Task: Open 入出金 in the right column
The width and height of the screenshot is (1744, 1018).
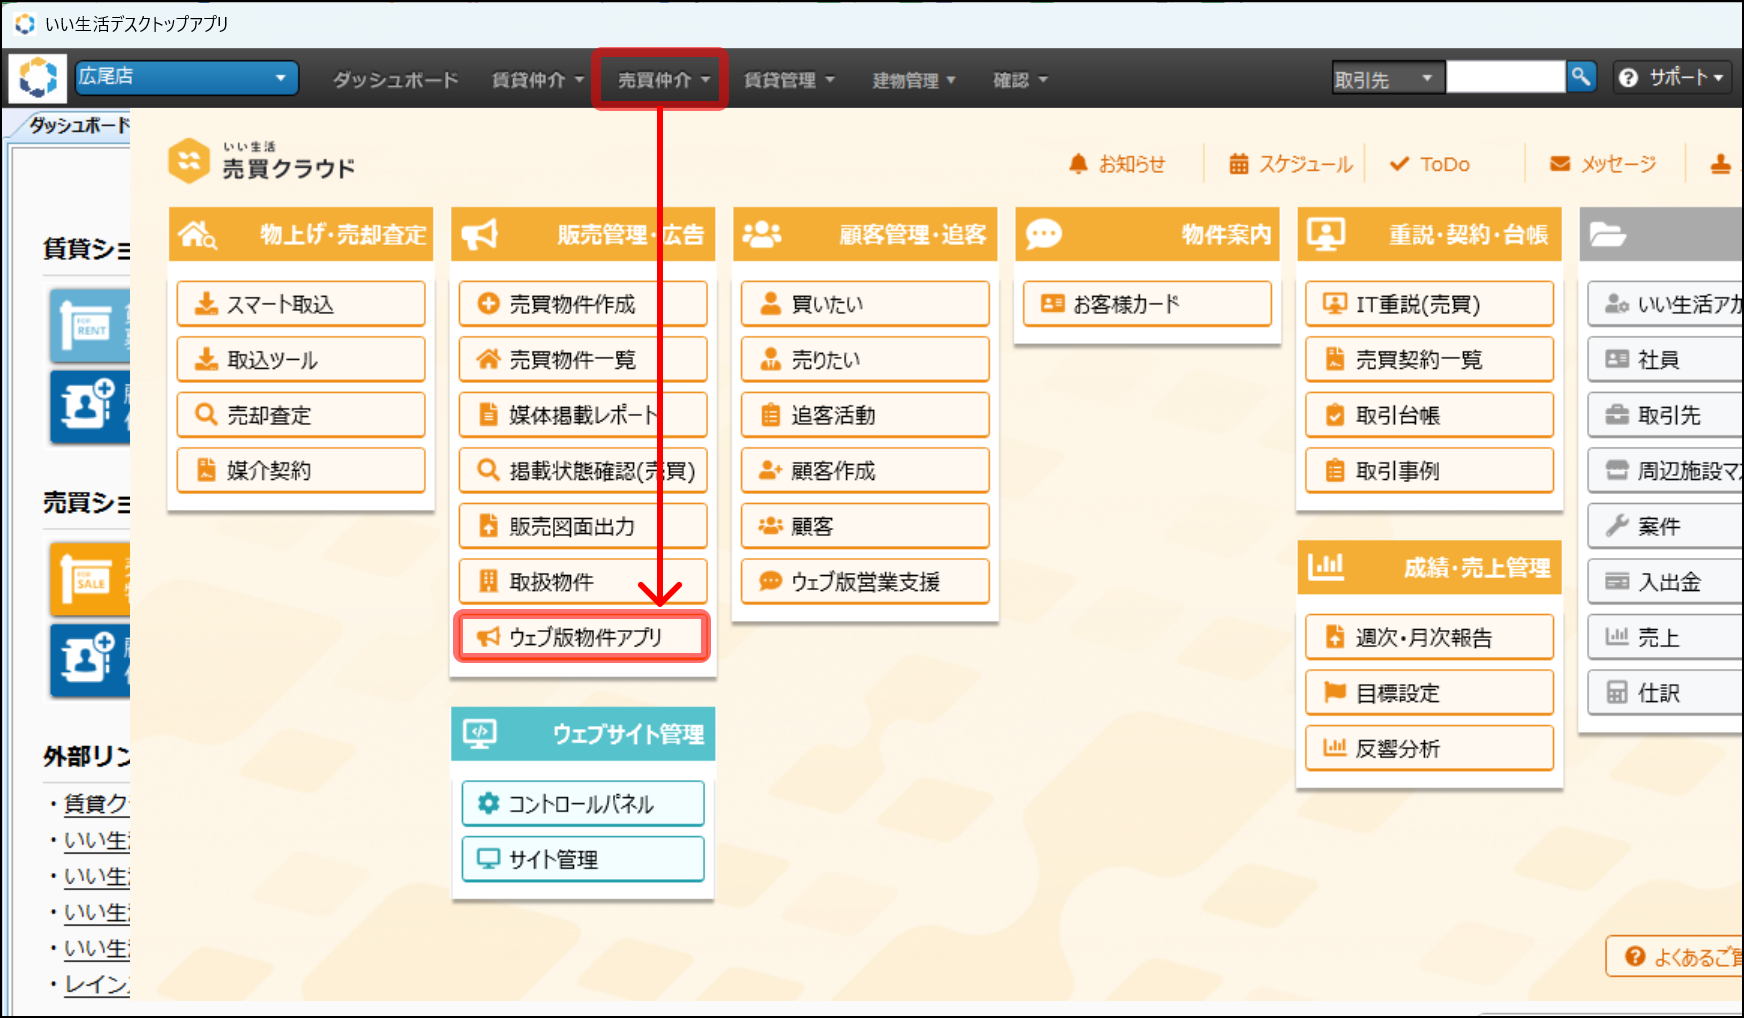Action: click(1665, 581)
